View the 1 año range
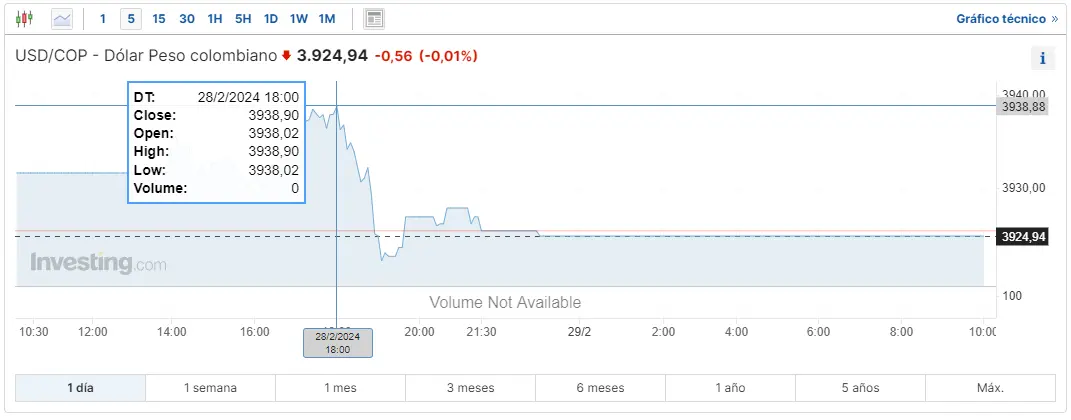Screen dimensions: 1071x420 point(730,388)
